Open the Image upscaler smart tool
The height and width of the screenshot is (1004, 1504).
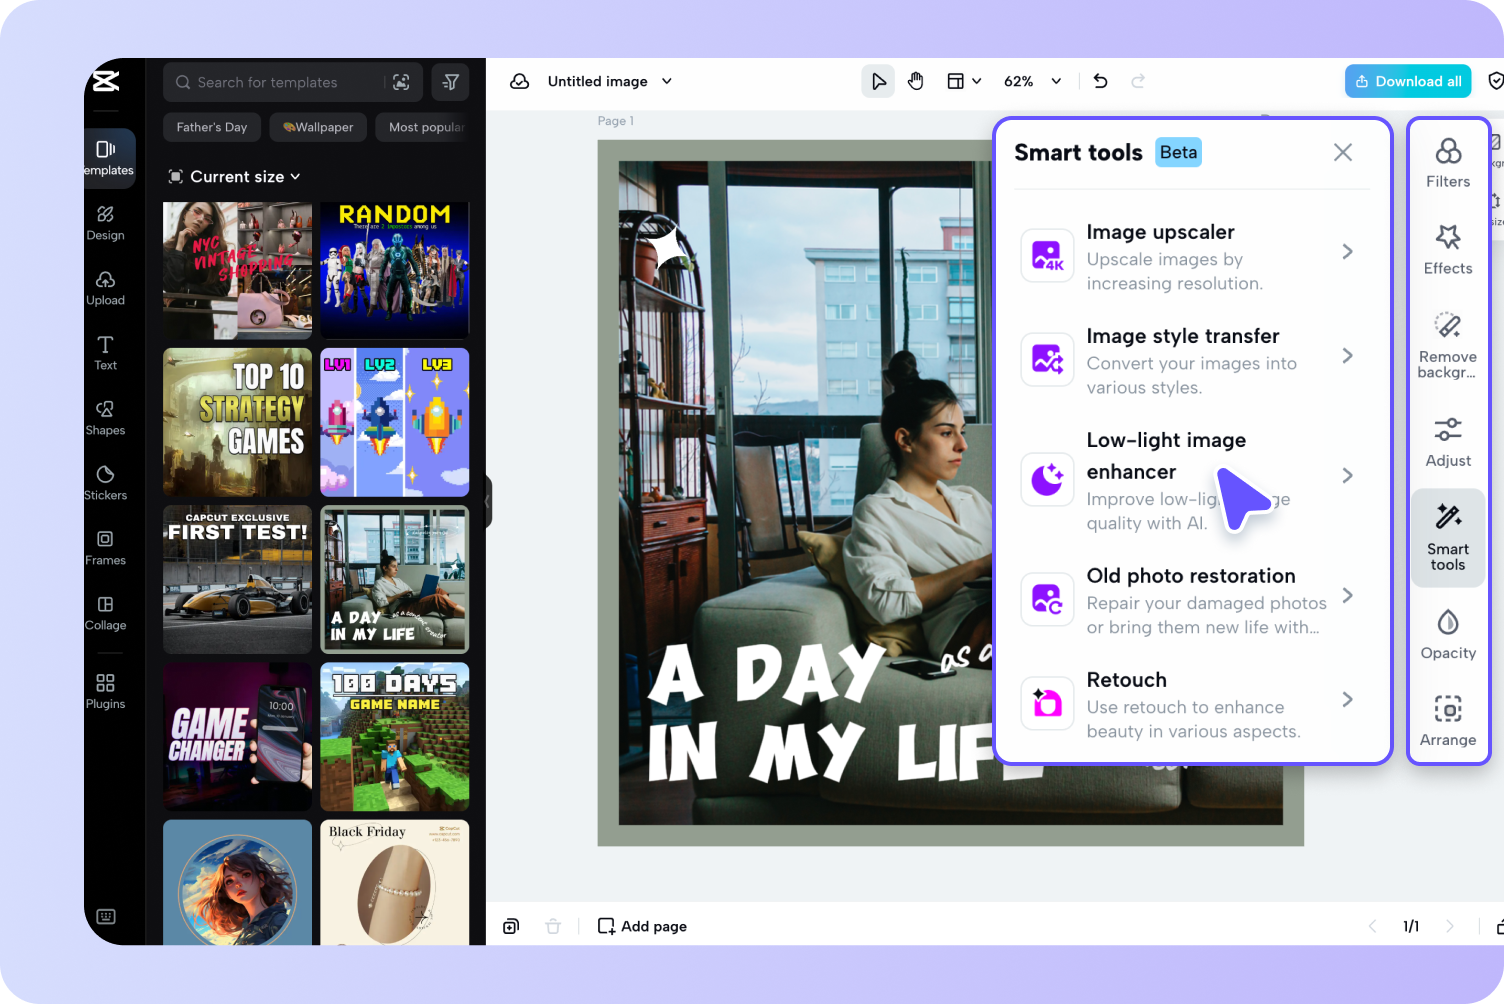(x=1190, y=256)
